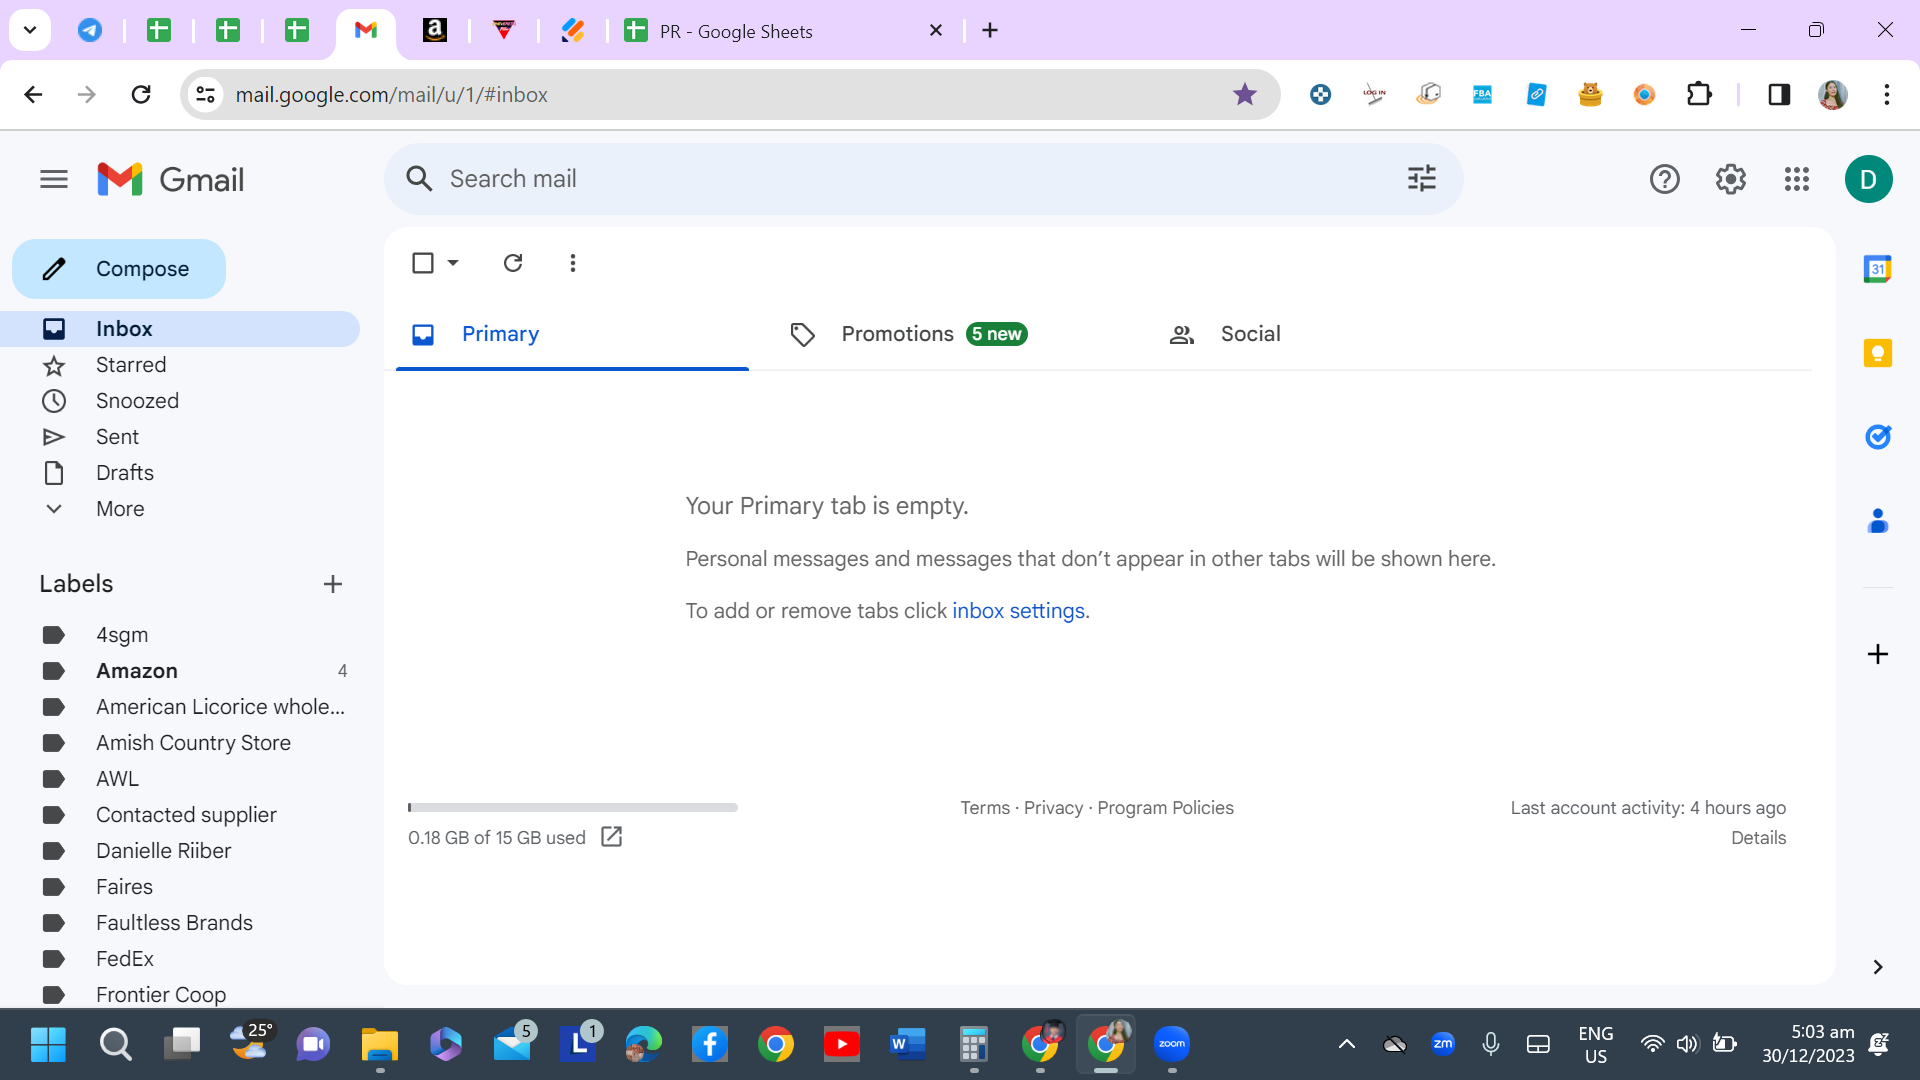The width and height of the screenshot is (1920, 1080).
Task: Open Google Calendar side panel
Action: tap(1877, 269)
